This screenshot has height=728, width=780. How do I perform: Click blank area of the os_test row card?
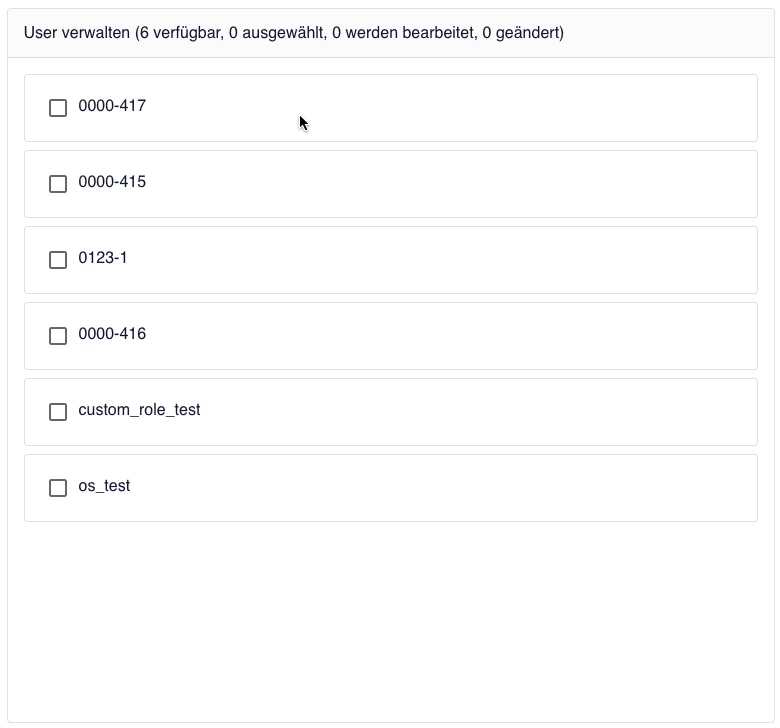[x=500, y=488]
